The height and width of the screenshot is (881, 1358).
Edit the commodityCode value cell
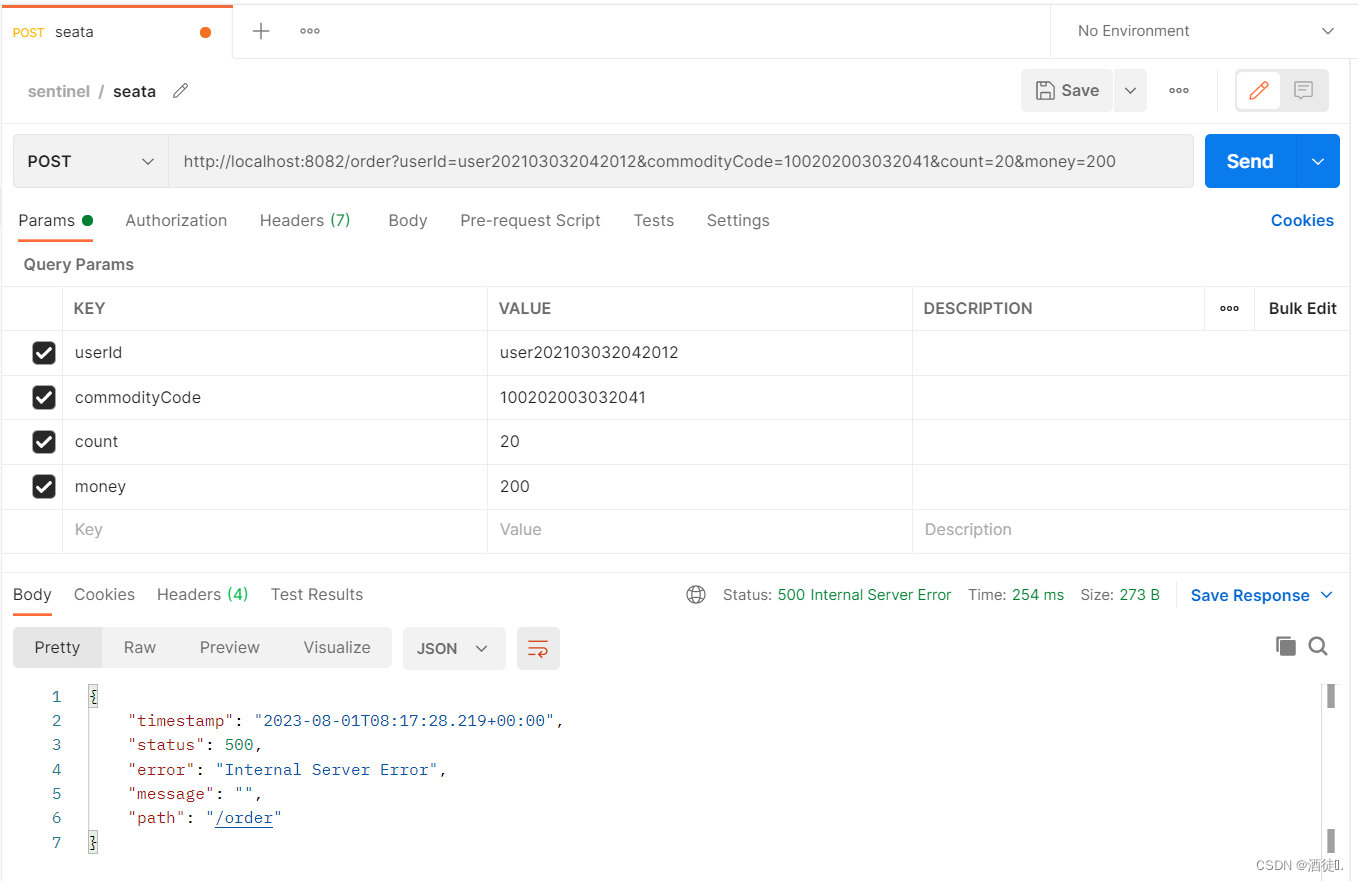tap(700, 397)
